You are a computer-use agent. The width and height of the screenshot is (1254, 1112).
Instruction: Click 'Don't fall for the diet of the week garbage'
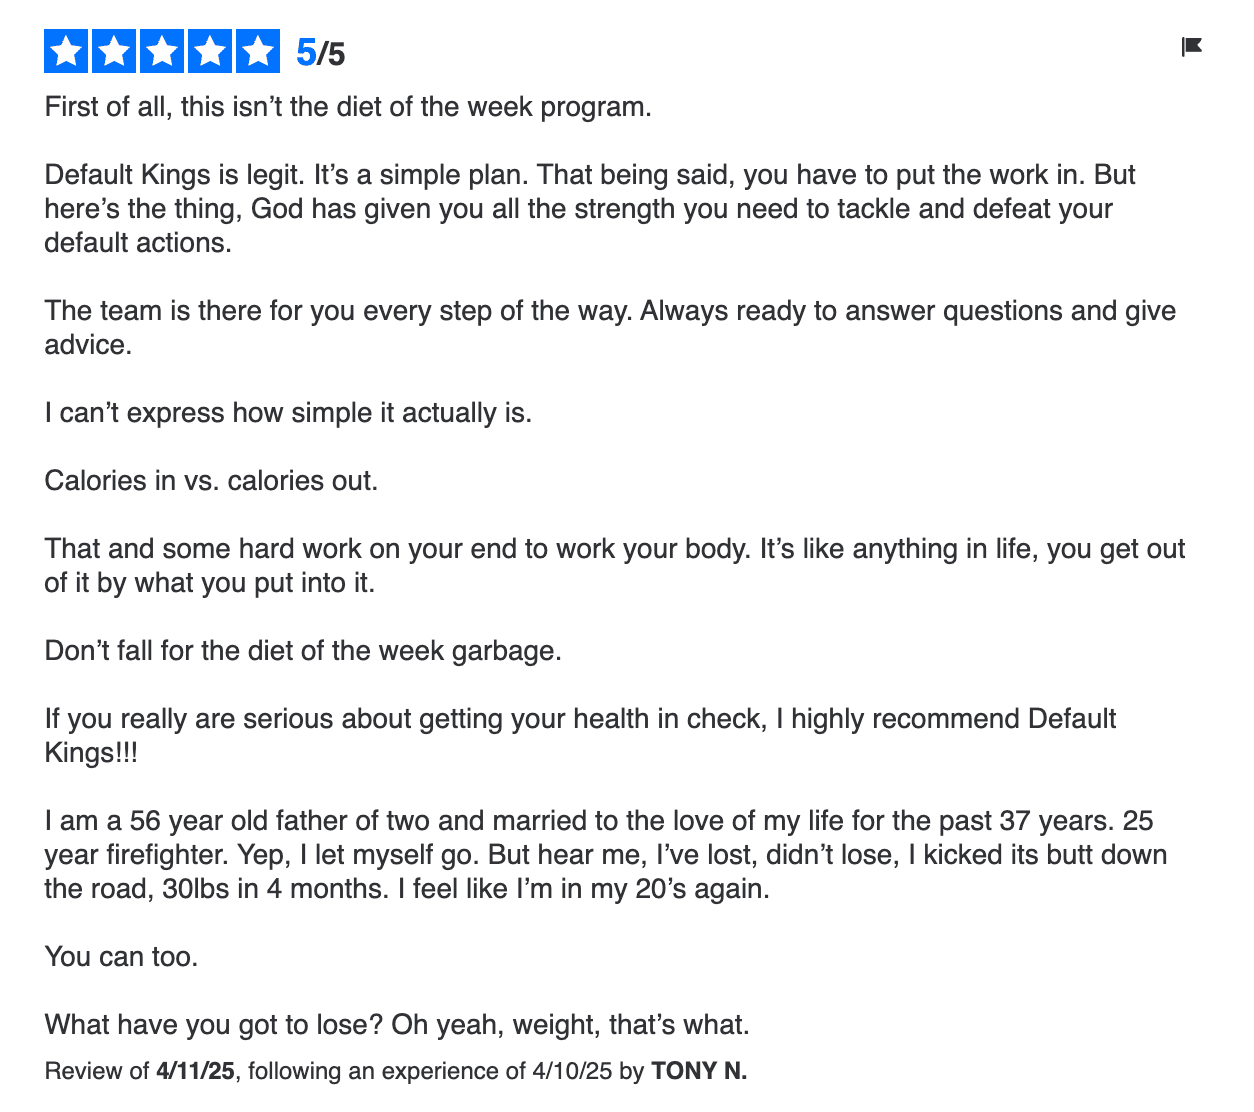tap(303, 651)
